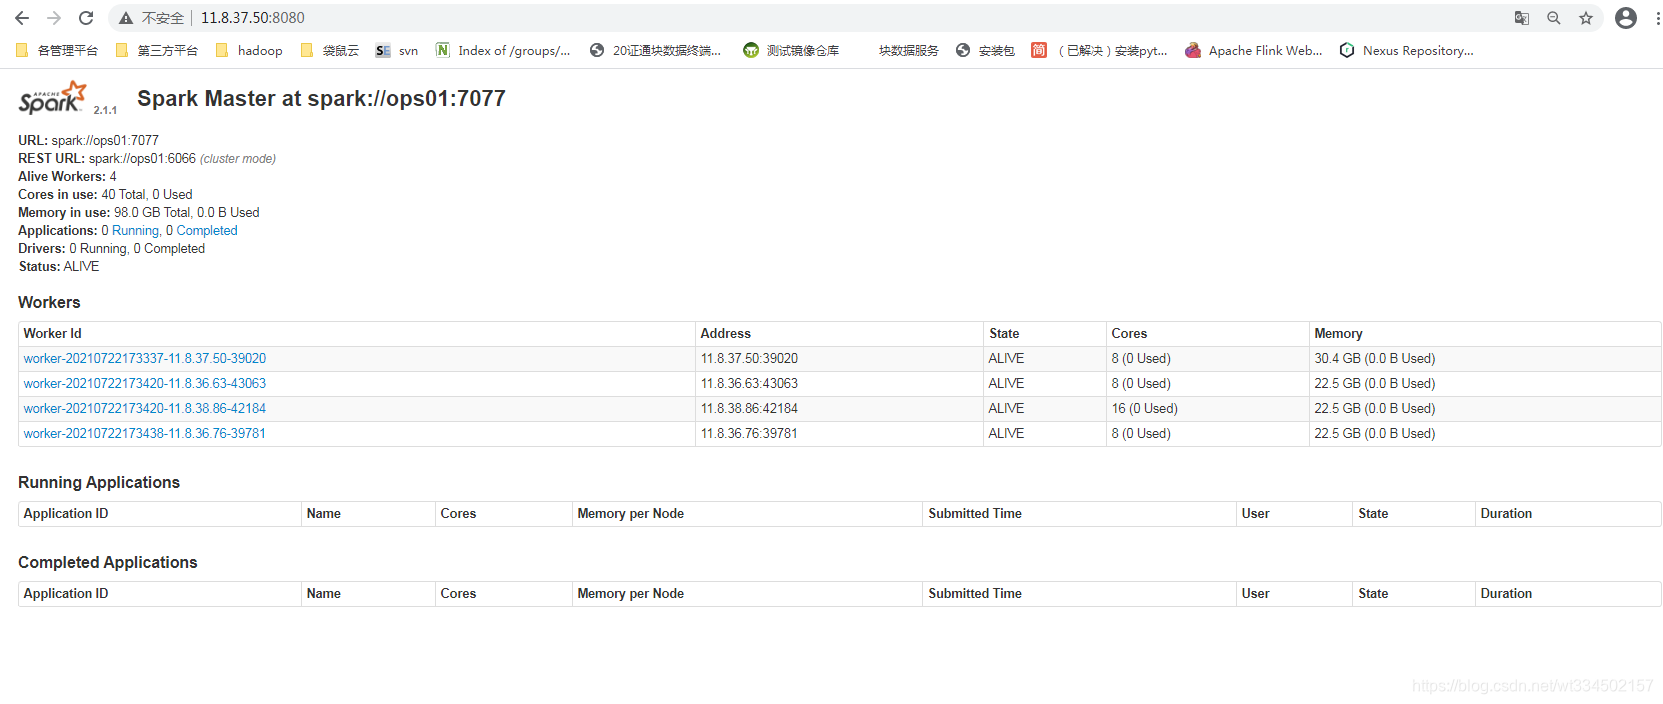Screen dimensions: 1663x704
Task: Reload the Spark Master page
Action: (86, 18)
